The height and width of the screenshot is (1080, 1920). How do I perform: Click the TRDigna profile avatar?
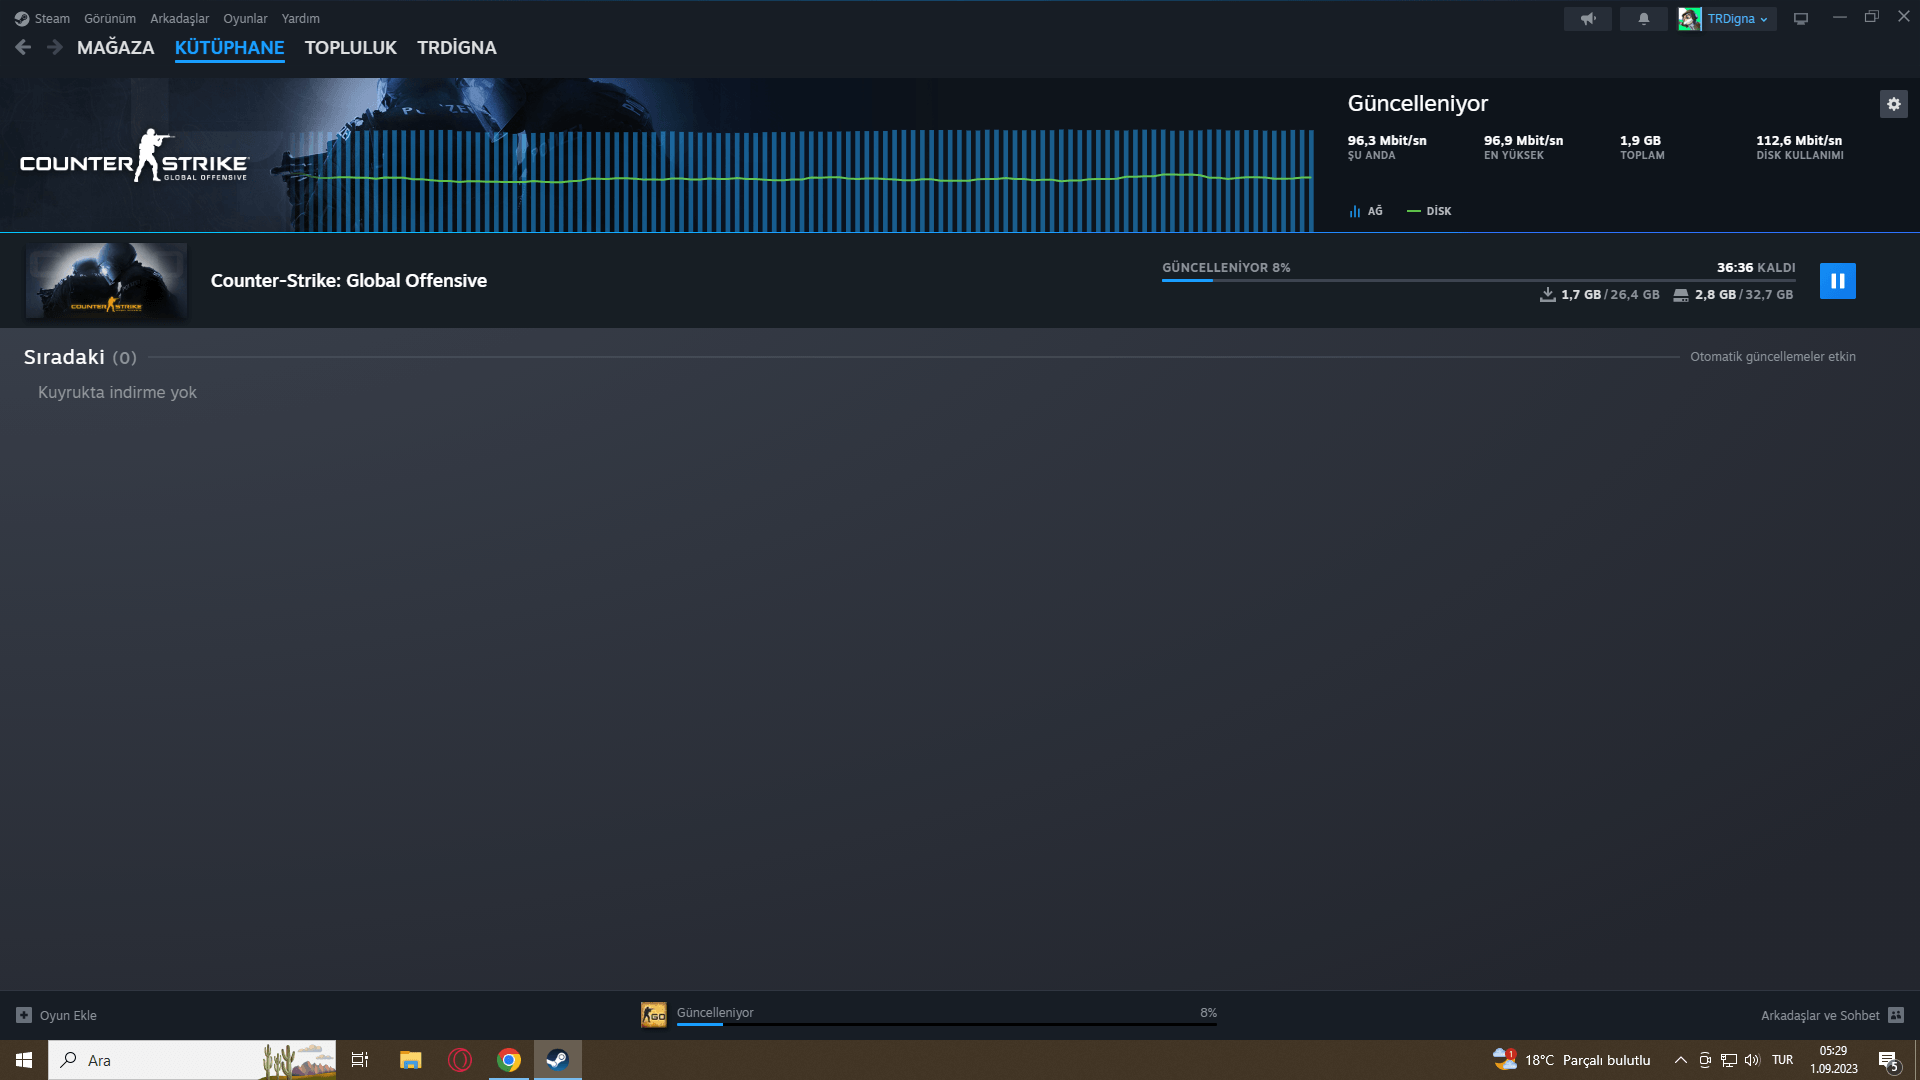(x=1690, y=19)
